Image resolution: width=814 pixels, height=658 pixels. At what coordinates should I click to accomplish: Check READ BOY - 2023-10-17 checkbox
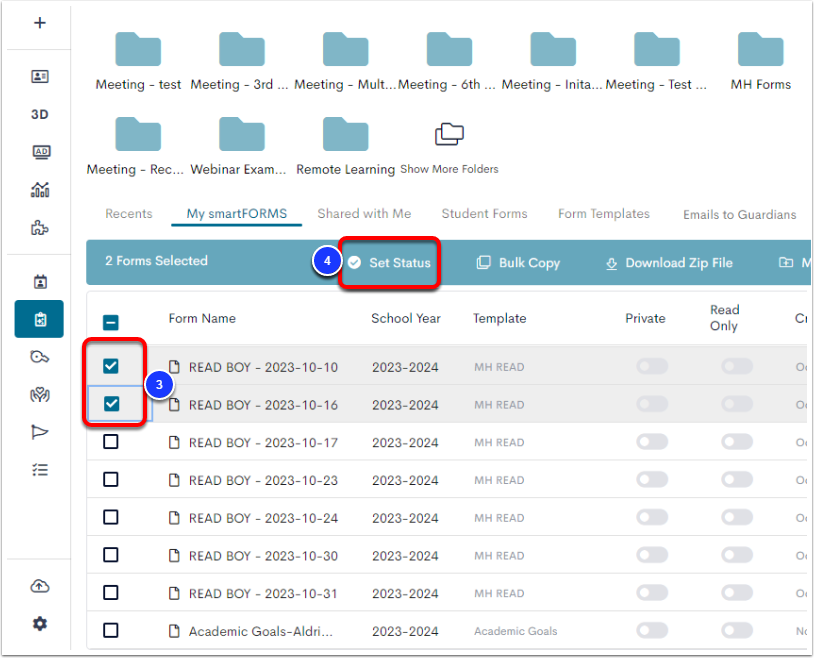click(111, 442)
